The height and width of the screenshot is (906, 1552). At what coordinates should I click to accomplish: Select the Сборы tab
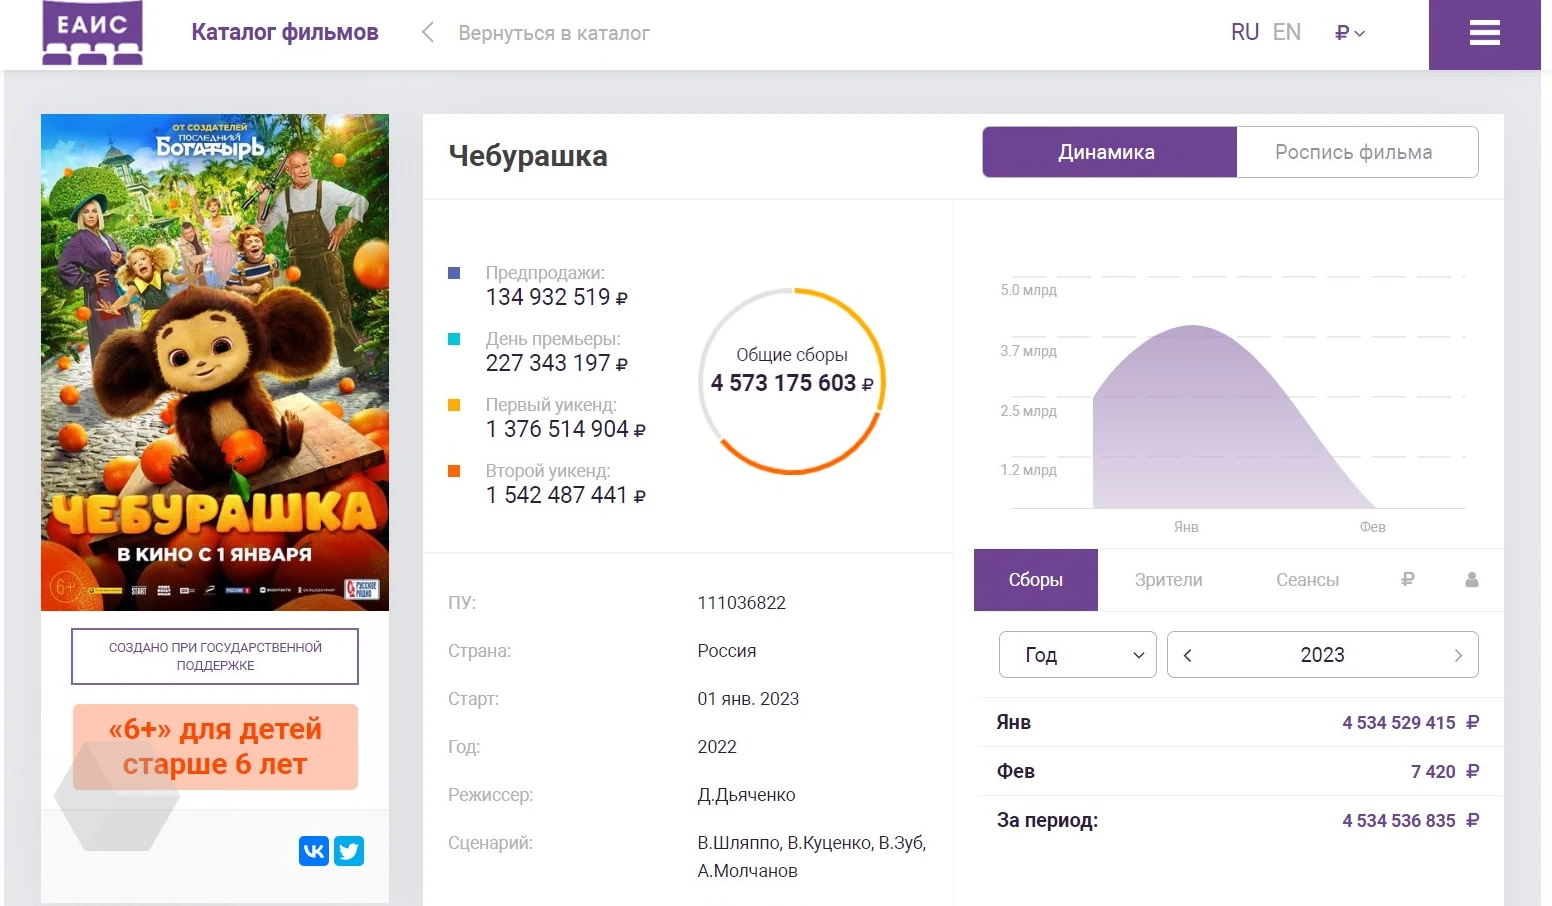pos(1036,580)
